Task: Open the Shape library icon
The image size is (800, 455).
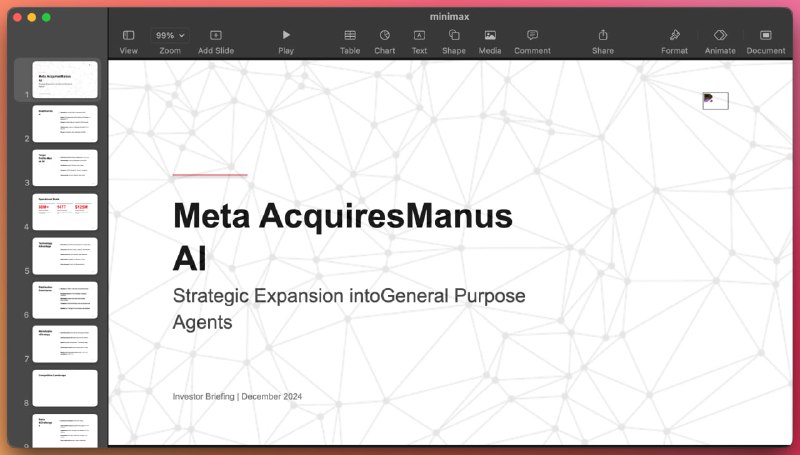Action: coord(454,35)
